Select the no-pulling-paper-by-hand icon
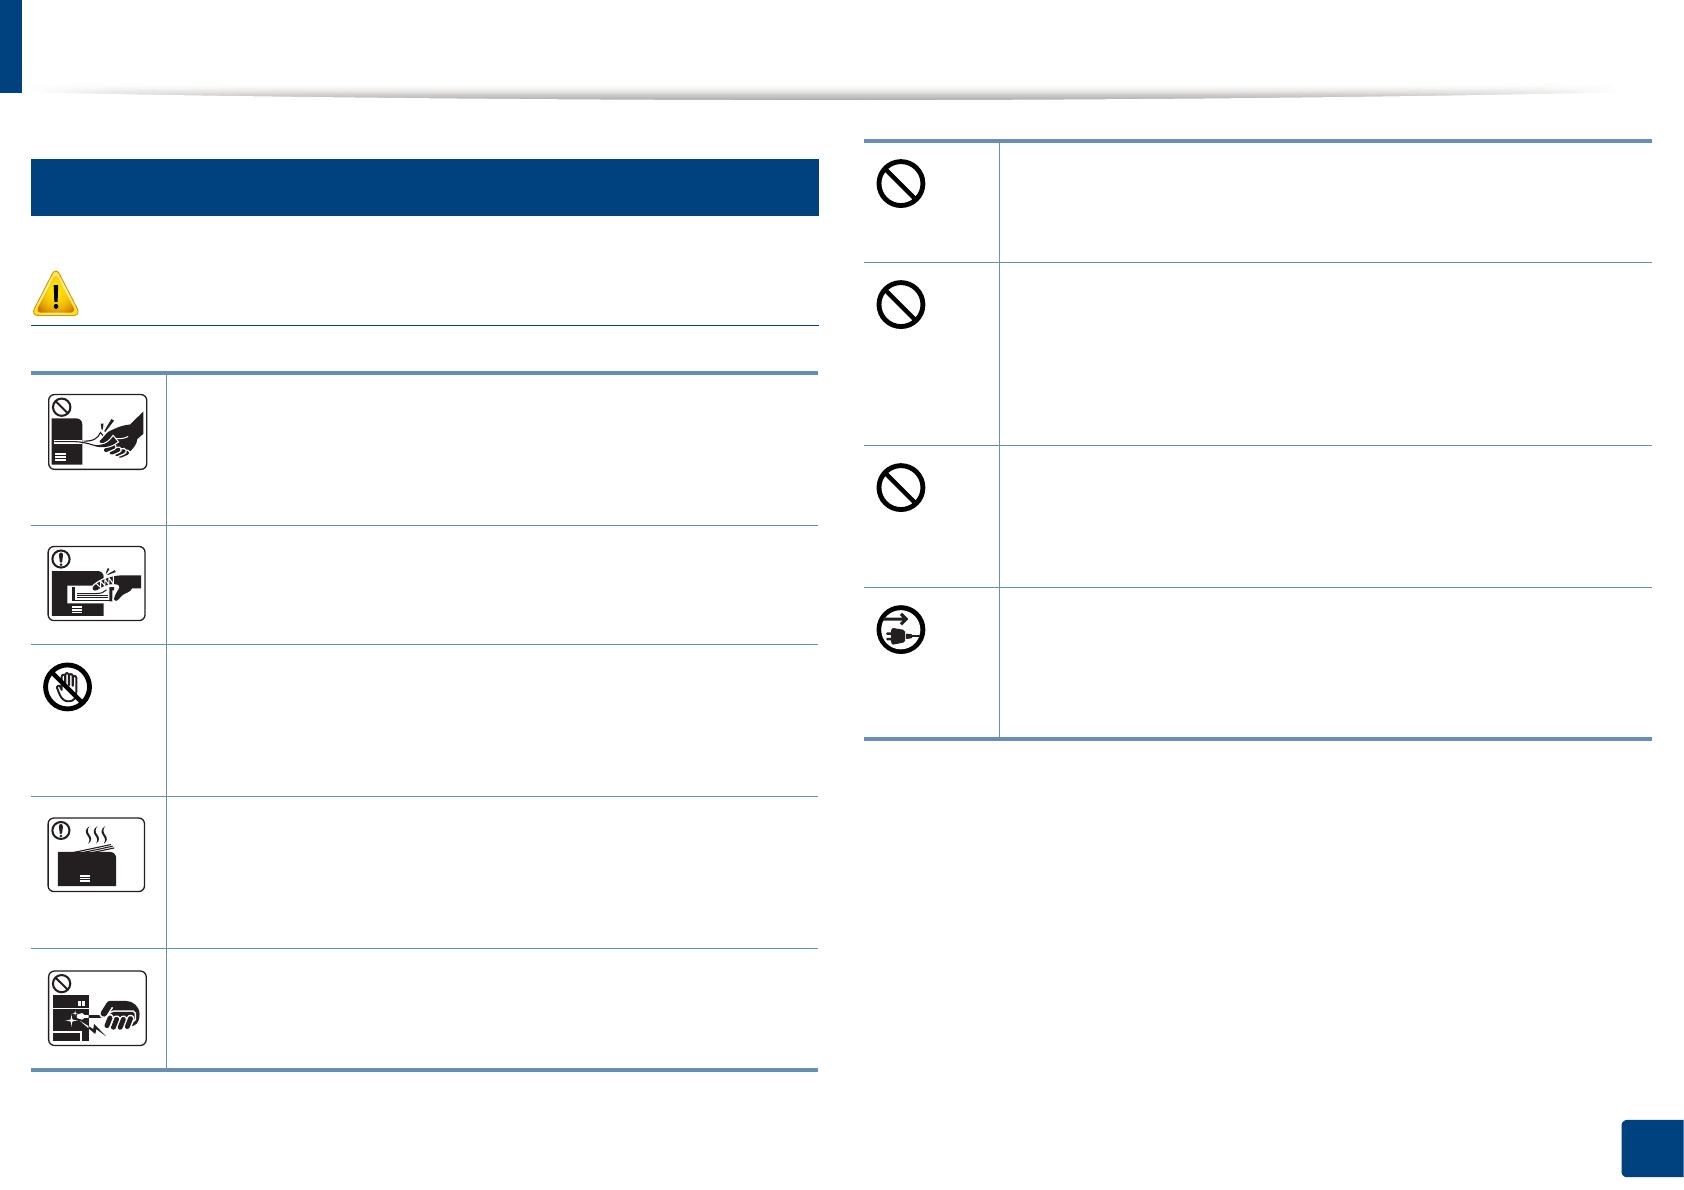Screen dimensions: 1684x1190 [98, 432]
